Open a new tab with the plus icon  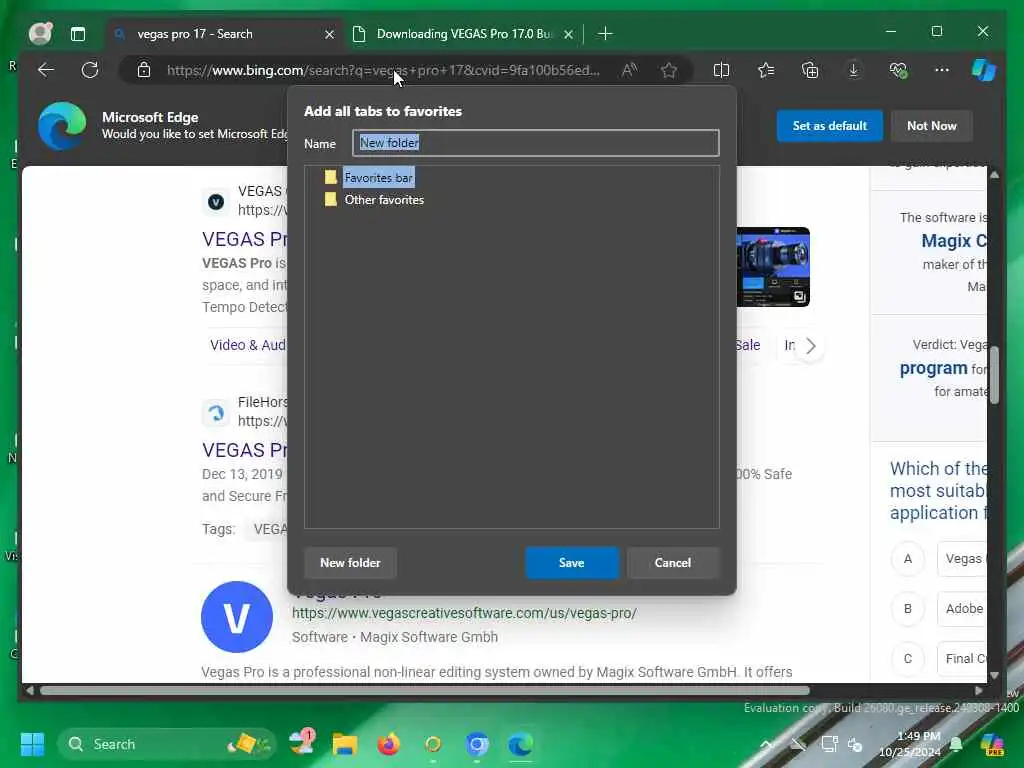[605, 33]
